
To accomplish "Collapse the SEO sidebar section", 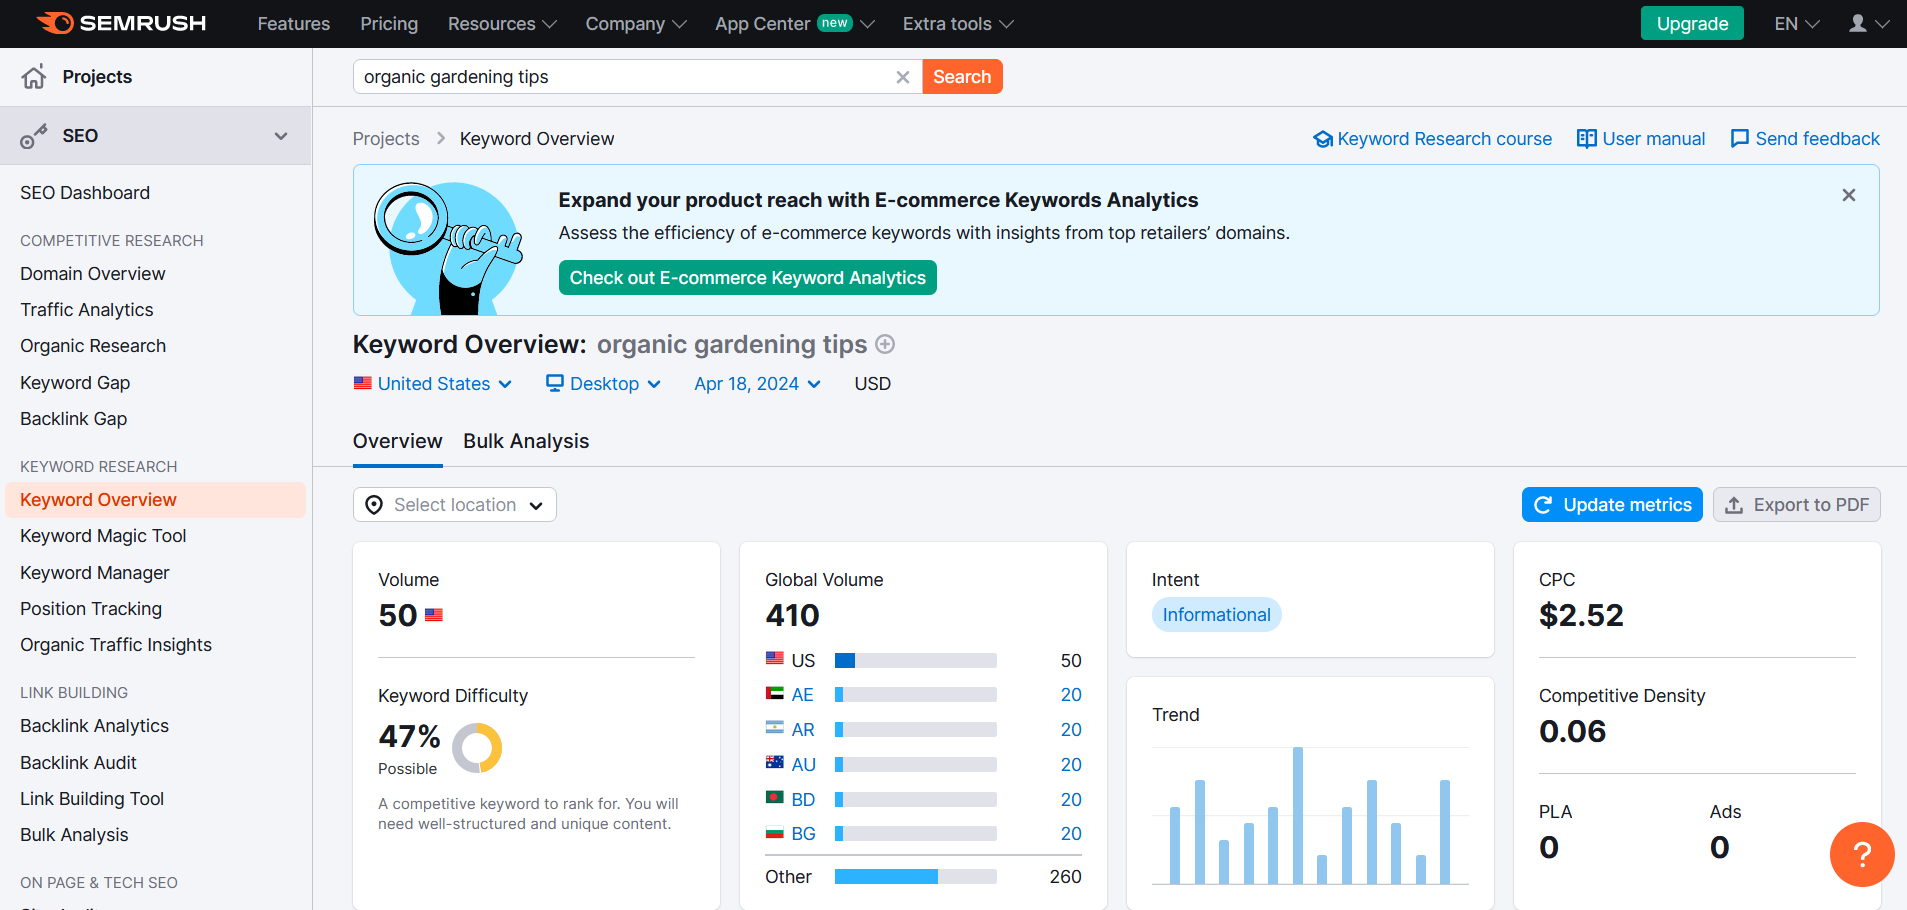I will coord(281,136).
